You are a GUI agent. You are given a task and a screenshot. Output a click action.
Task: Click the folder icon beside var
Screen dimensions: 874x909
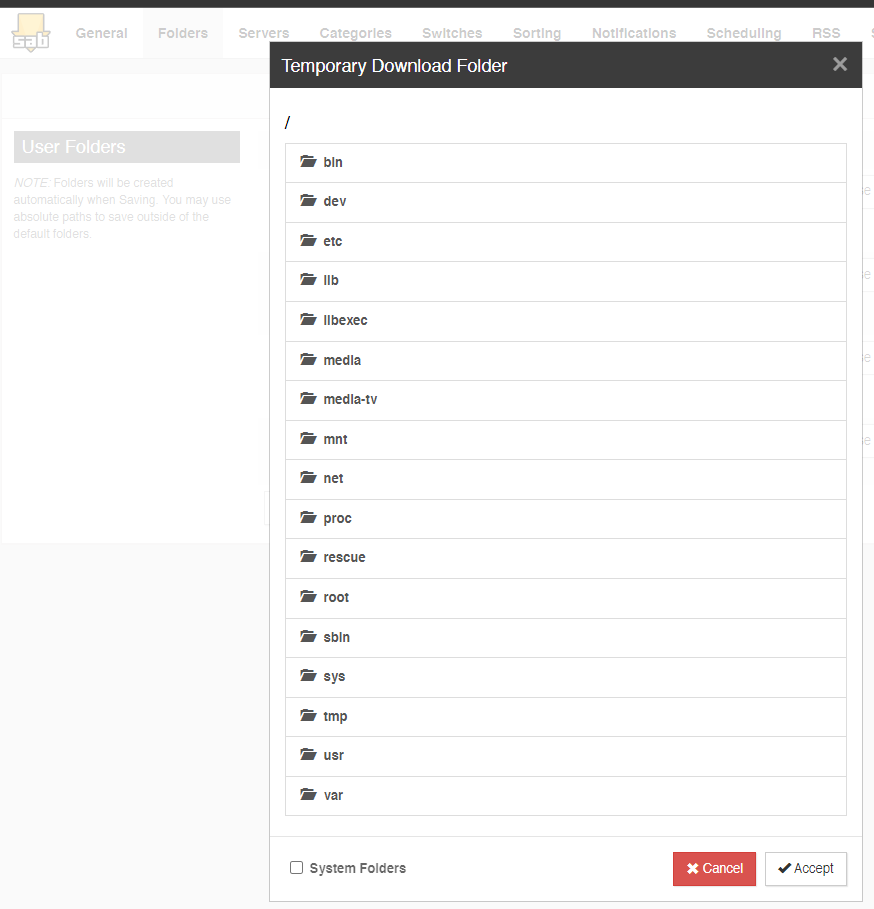[308, 794]
